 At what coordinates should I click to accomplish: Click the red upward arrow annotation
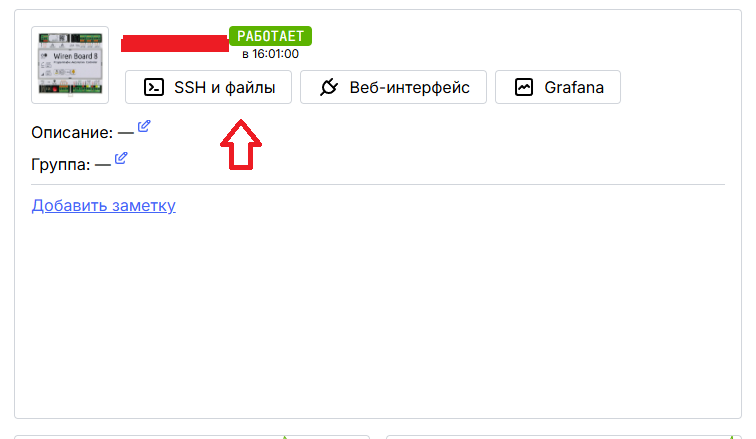(241, 145)
